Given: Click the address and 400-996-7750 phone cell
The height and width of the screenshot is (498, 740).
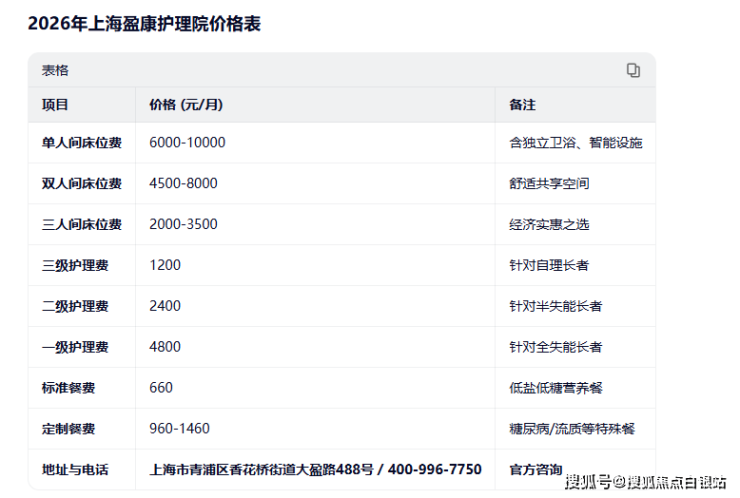Looking at the screenshot, I should (x=315, y=469).
